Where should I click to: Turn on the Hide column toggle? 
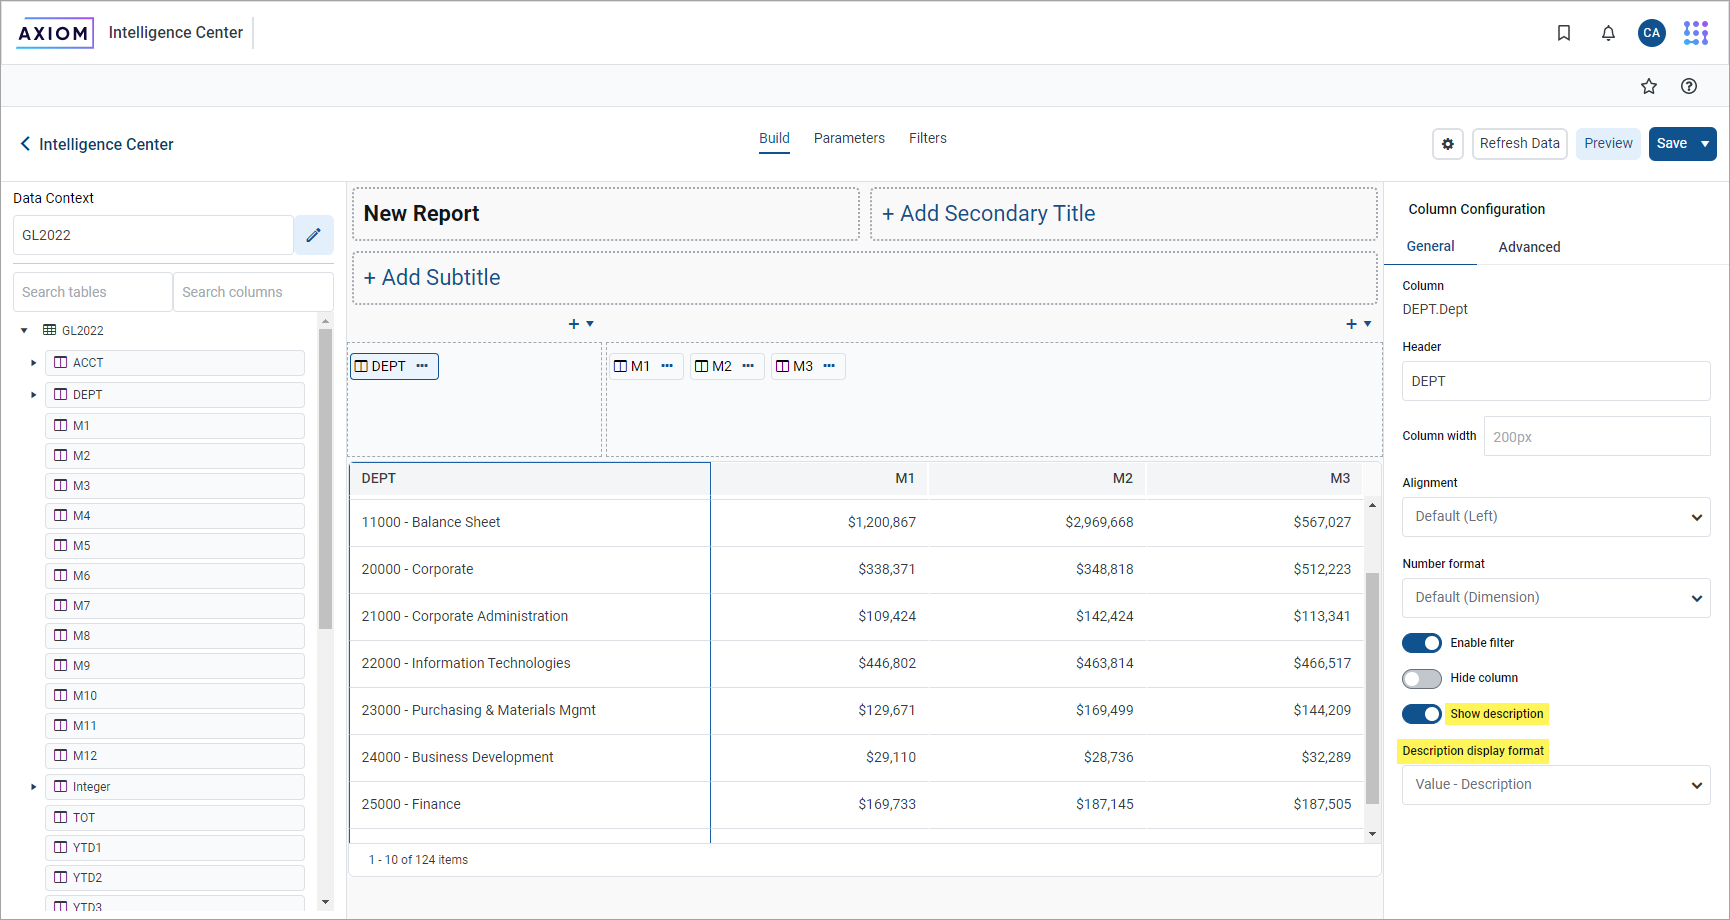1421,679
